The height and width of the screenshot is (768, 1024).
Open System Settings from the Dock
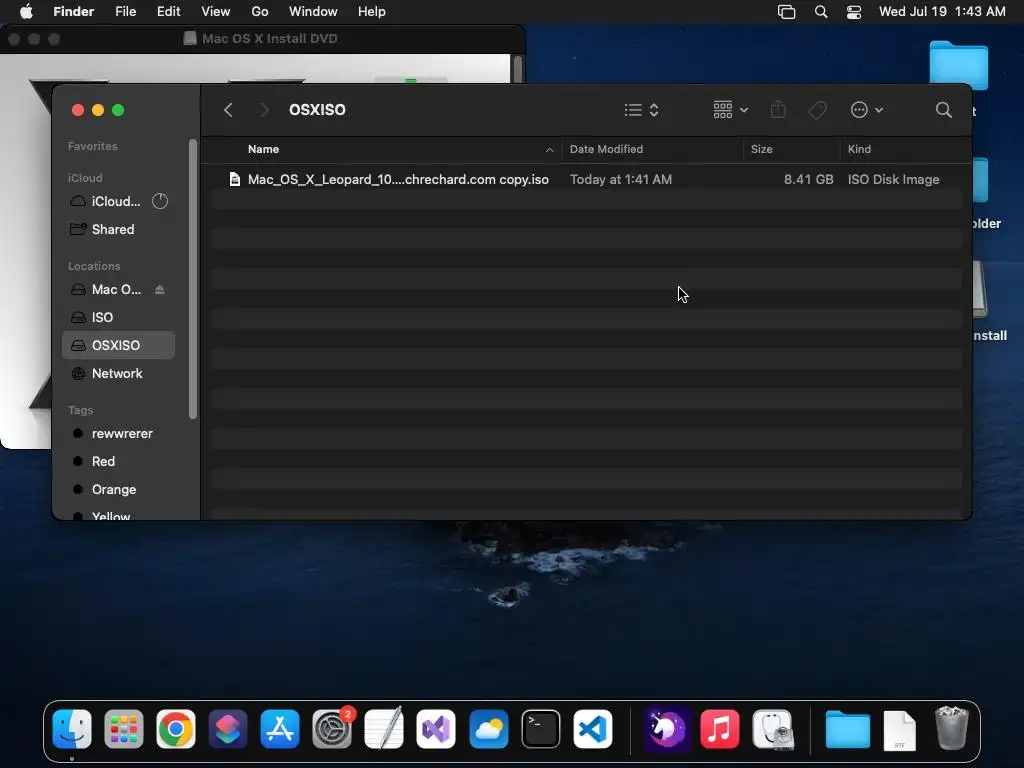[332, 728]
